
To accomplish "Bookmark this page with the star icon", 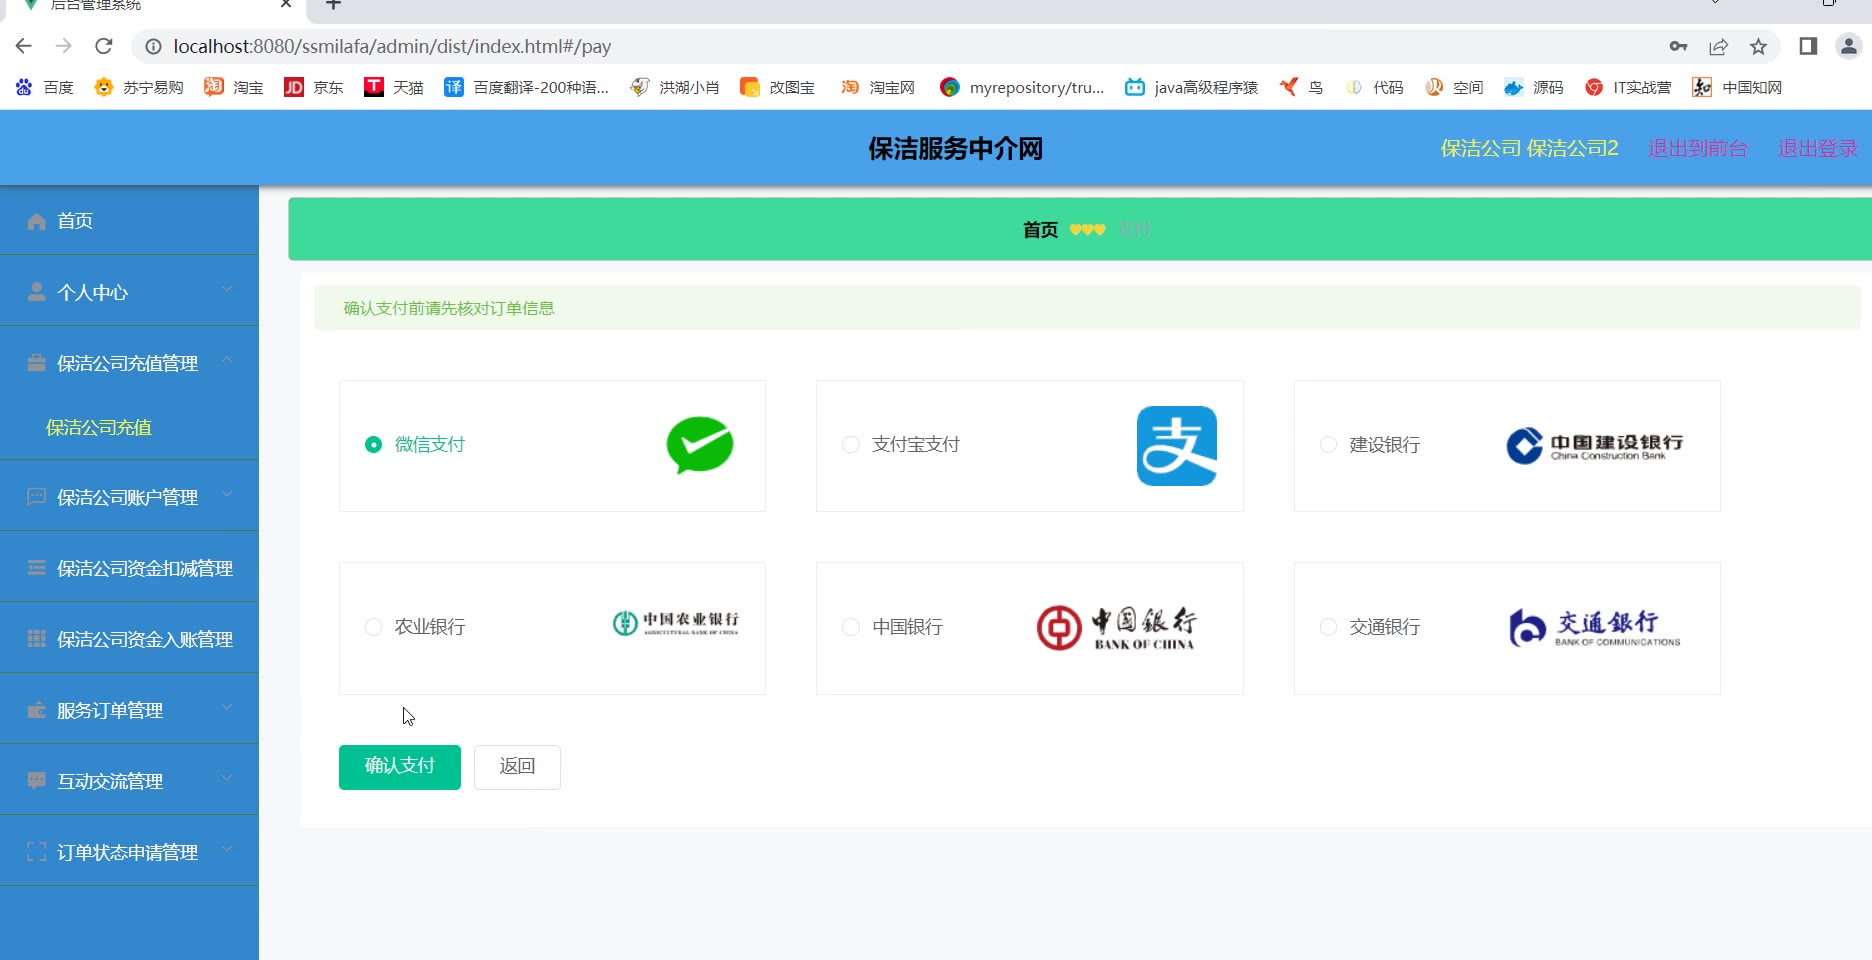I will tap(1758, 46).
